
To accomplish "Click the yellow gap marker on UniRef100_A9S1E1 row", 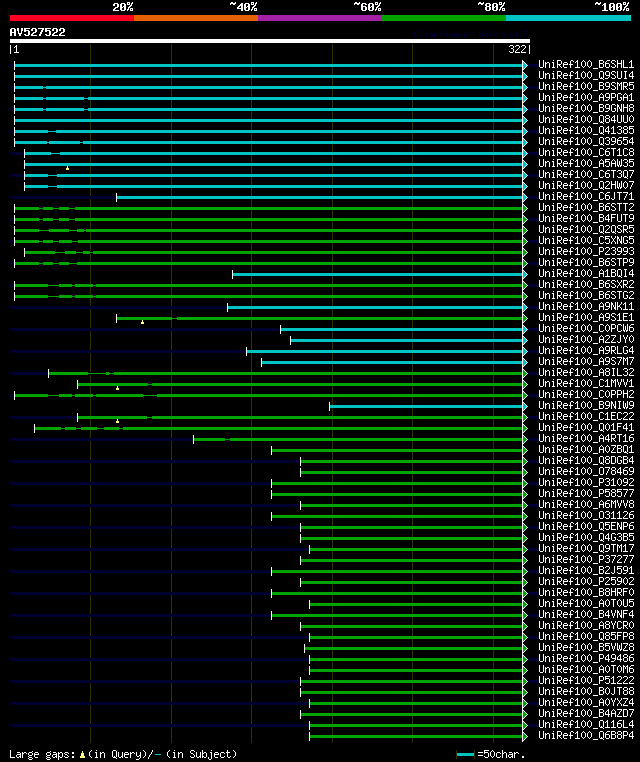I will 142,322.
